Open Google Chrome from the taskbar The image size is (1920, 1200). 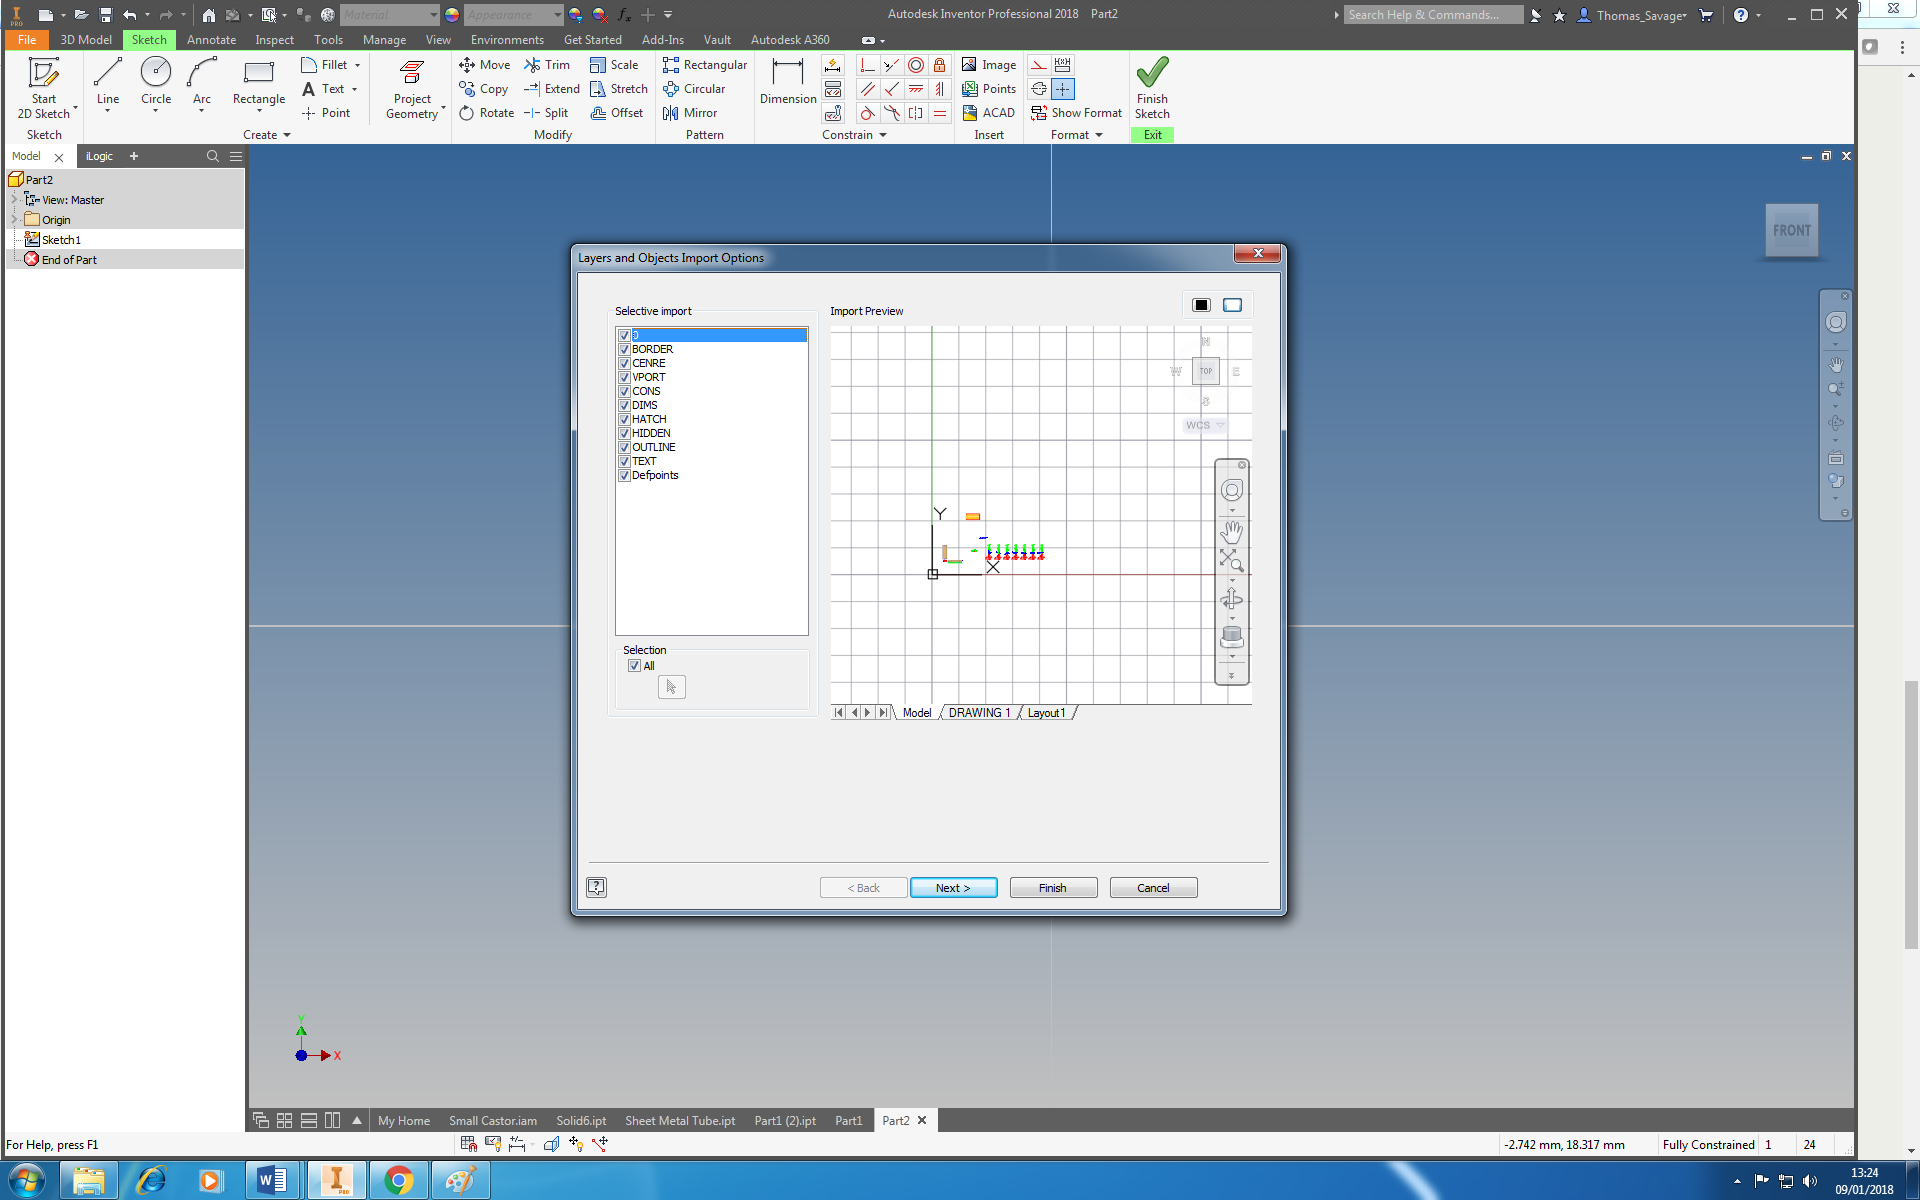pyautogui.click(x=399, y=1181)
